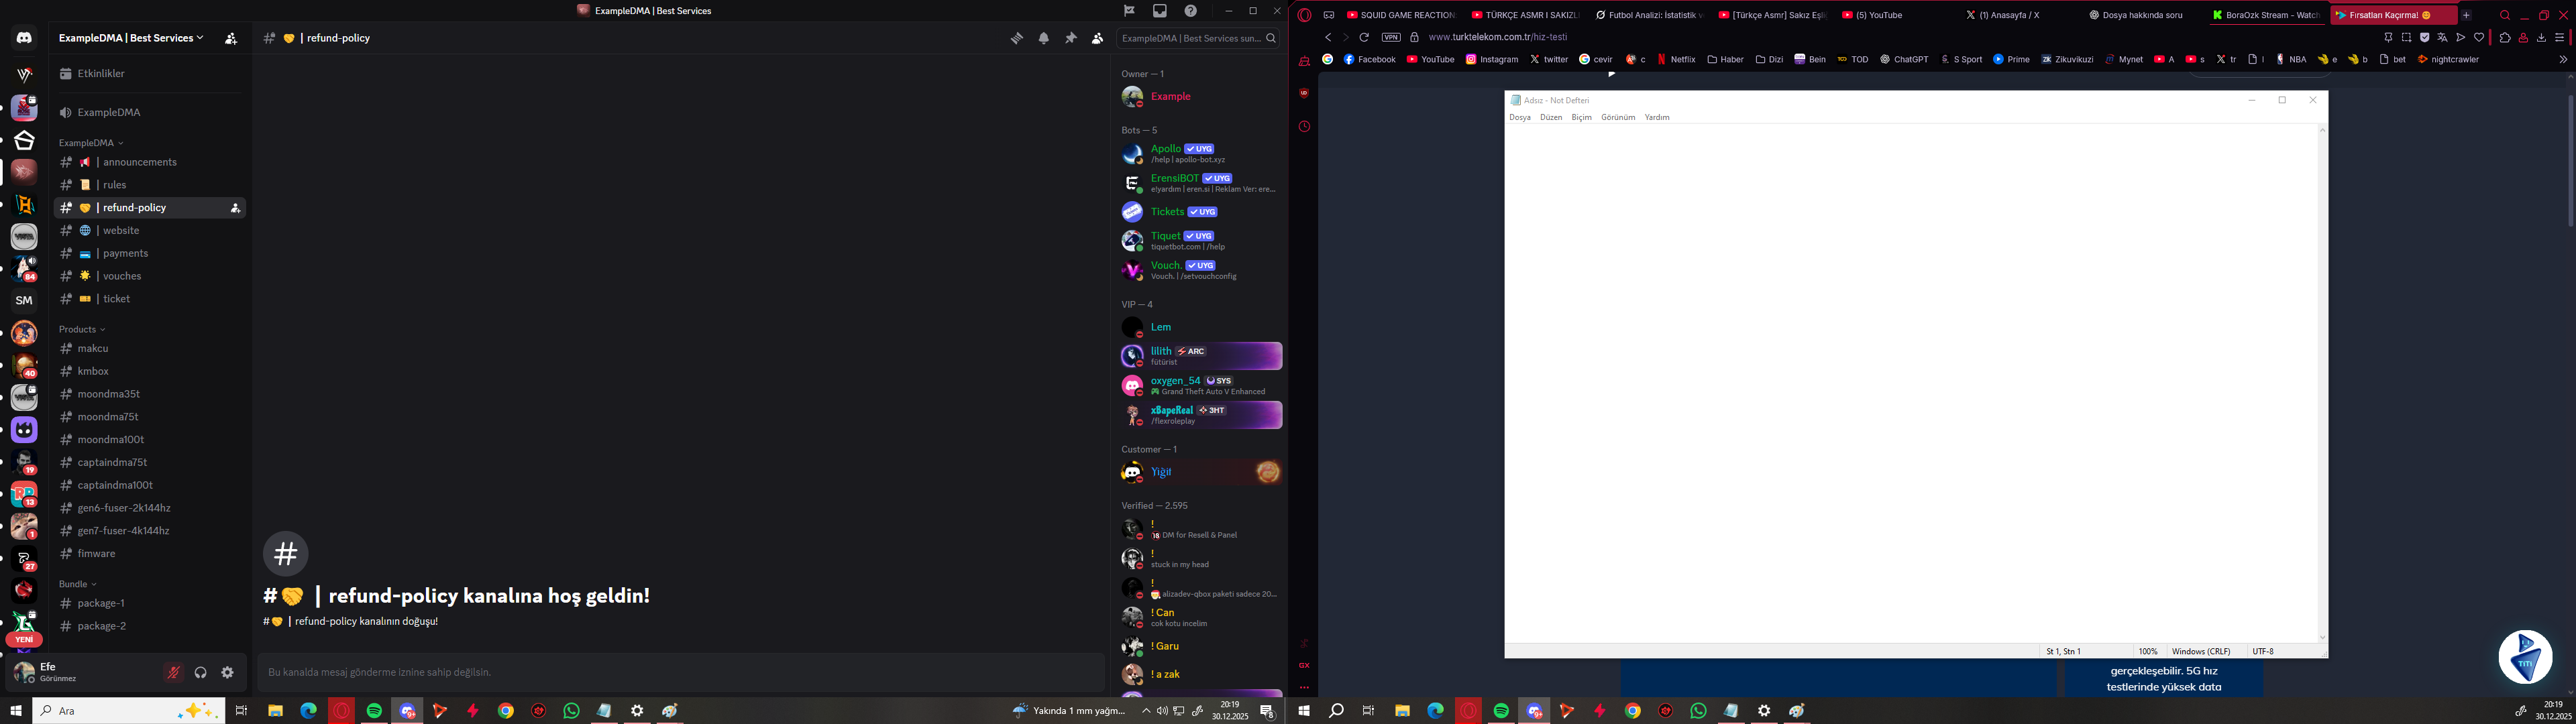Open Biçim menu in Notepad

pos(1581,118)
